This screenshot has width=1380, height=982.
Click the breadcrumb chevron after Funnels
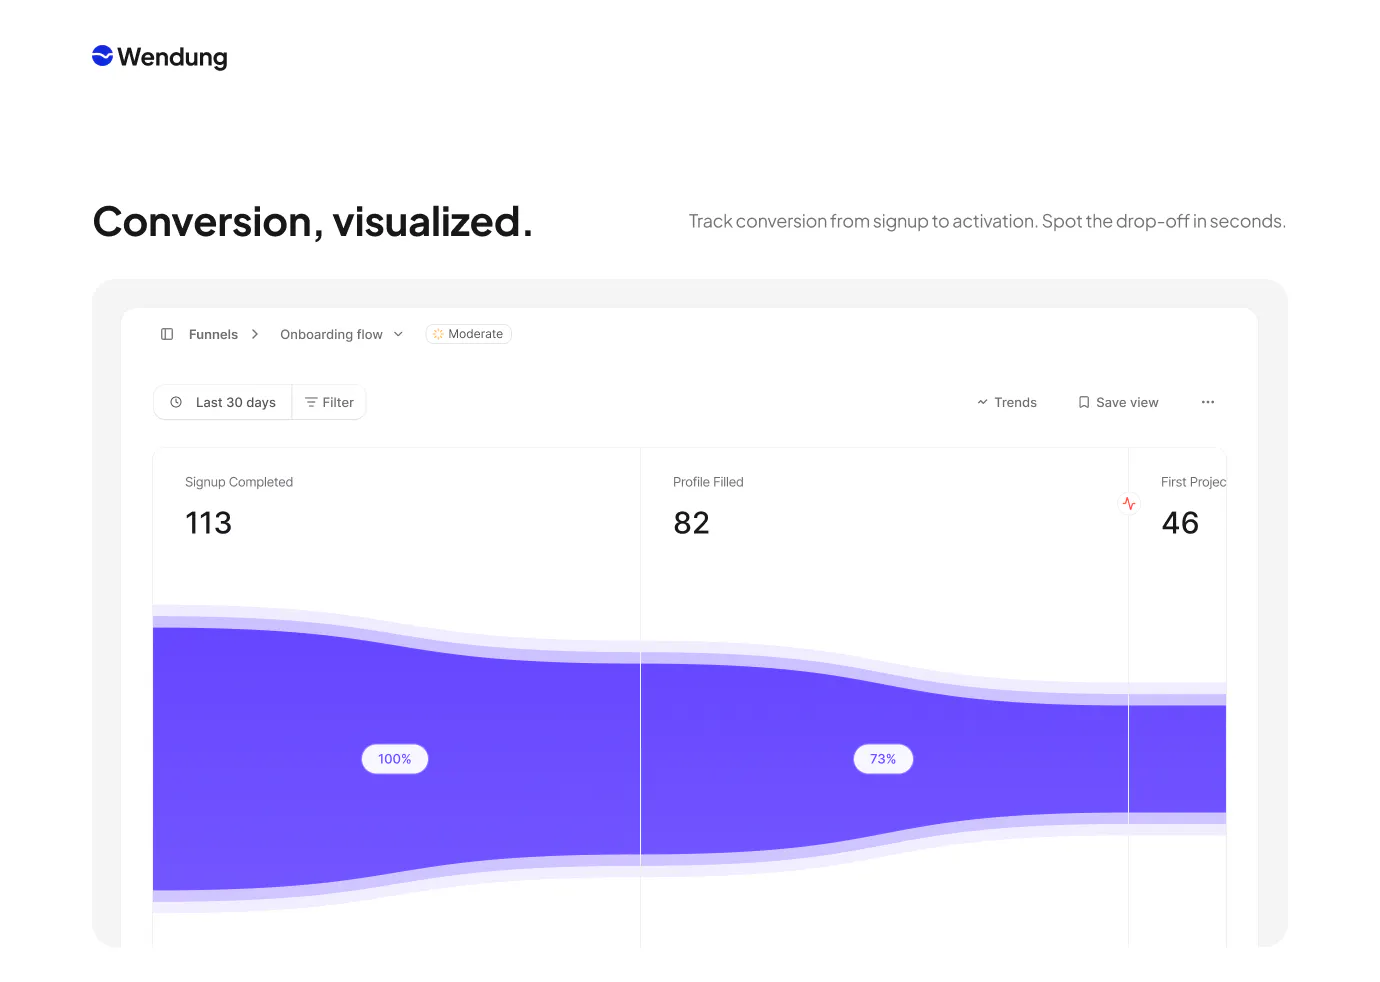pos(255,334)
